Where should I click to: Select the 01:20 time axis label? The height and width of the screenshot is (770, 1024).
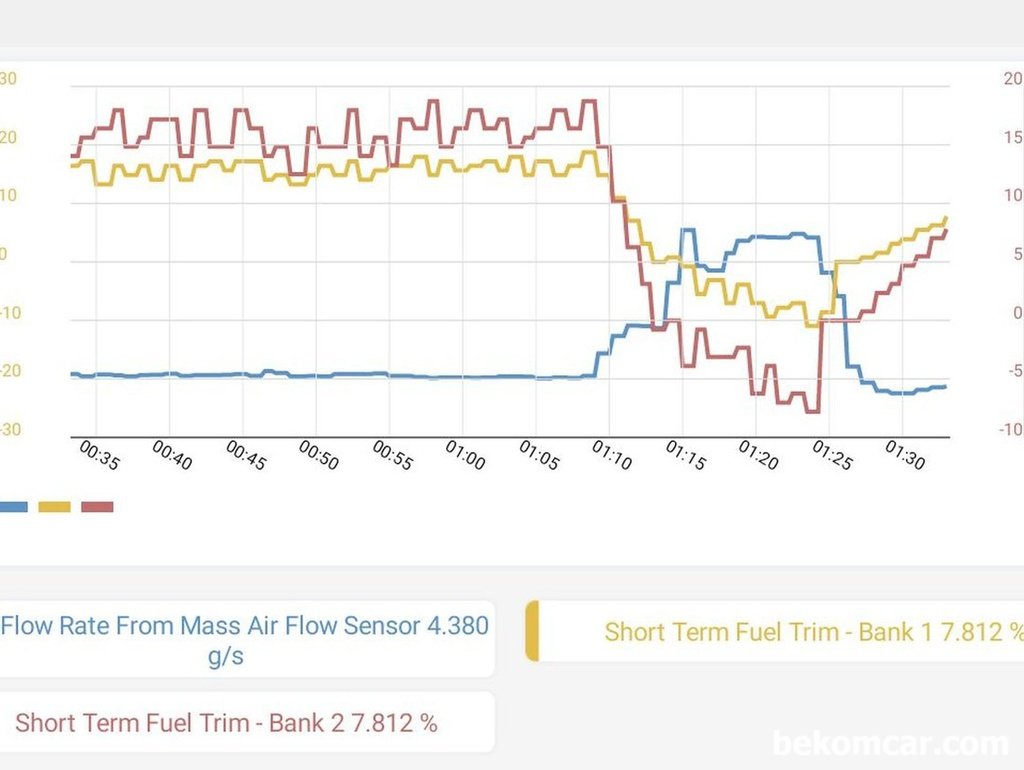758,457
